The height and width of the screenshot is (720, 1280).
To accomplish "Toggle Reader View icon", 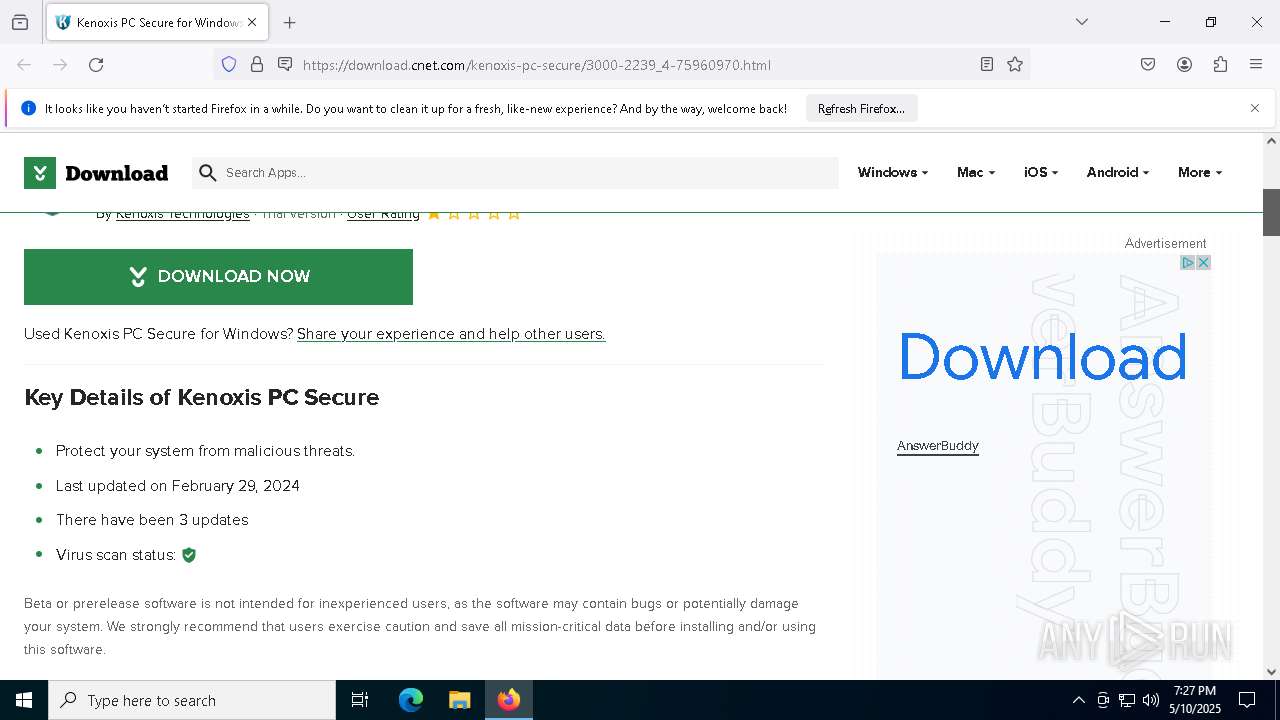I will coord(987,65).
